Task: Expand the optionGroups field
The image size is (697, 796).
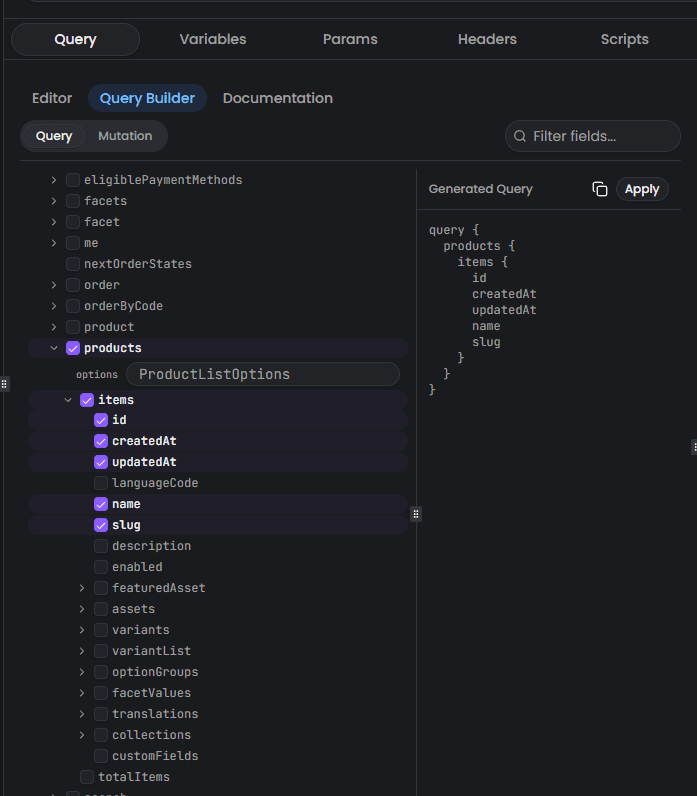Action: tap(82, 672)
